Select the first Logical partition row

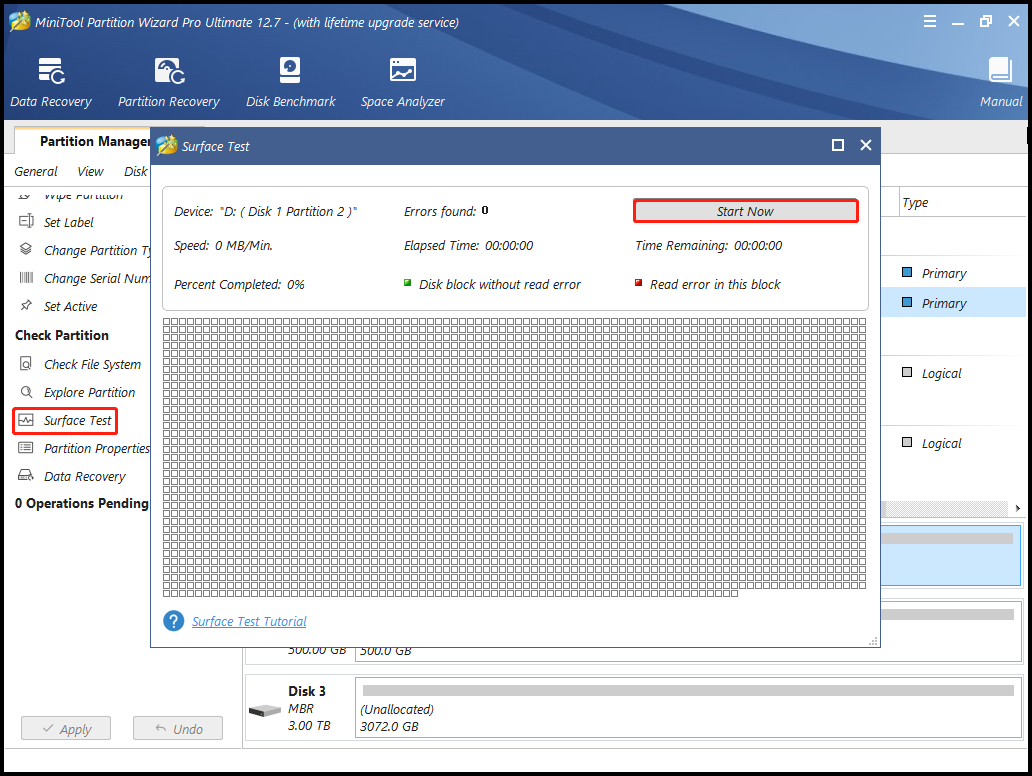point(954,373)
